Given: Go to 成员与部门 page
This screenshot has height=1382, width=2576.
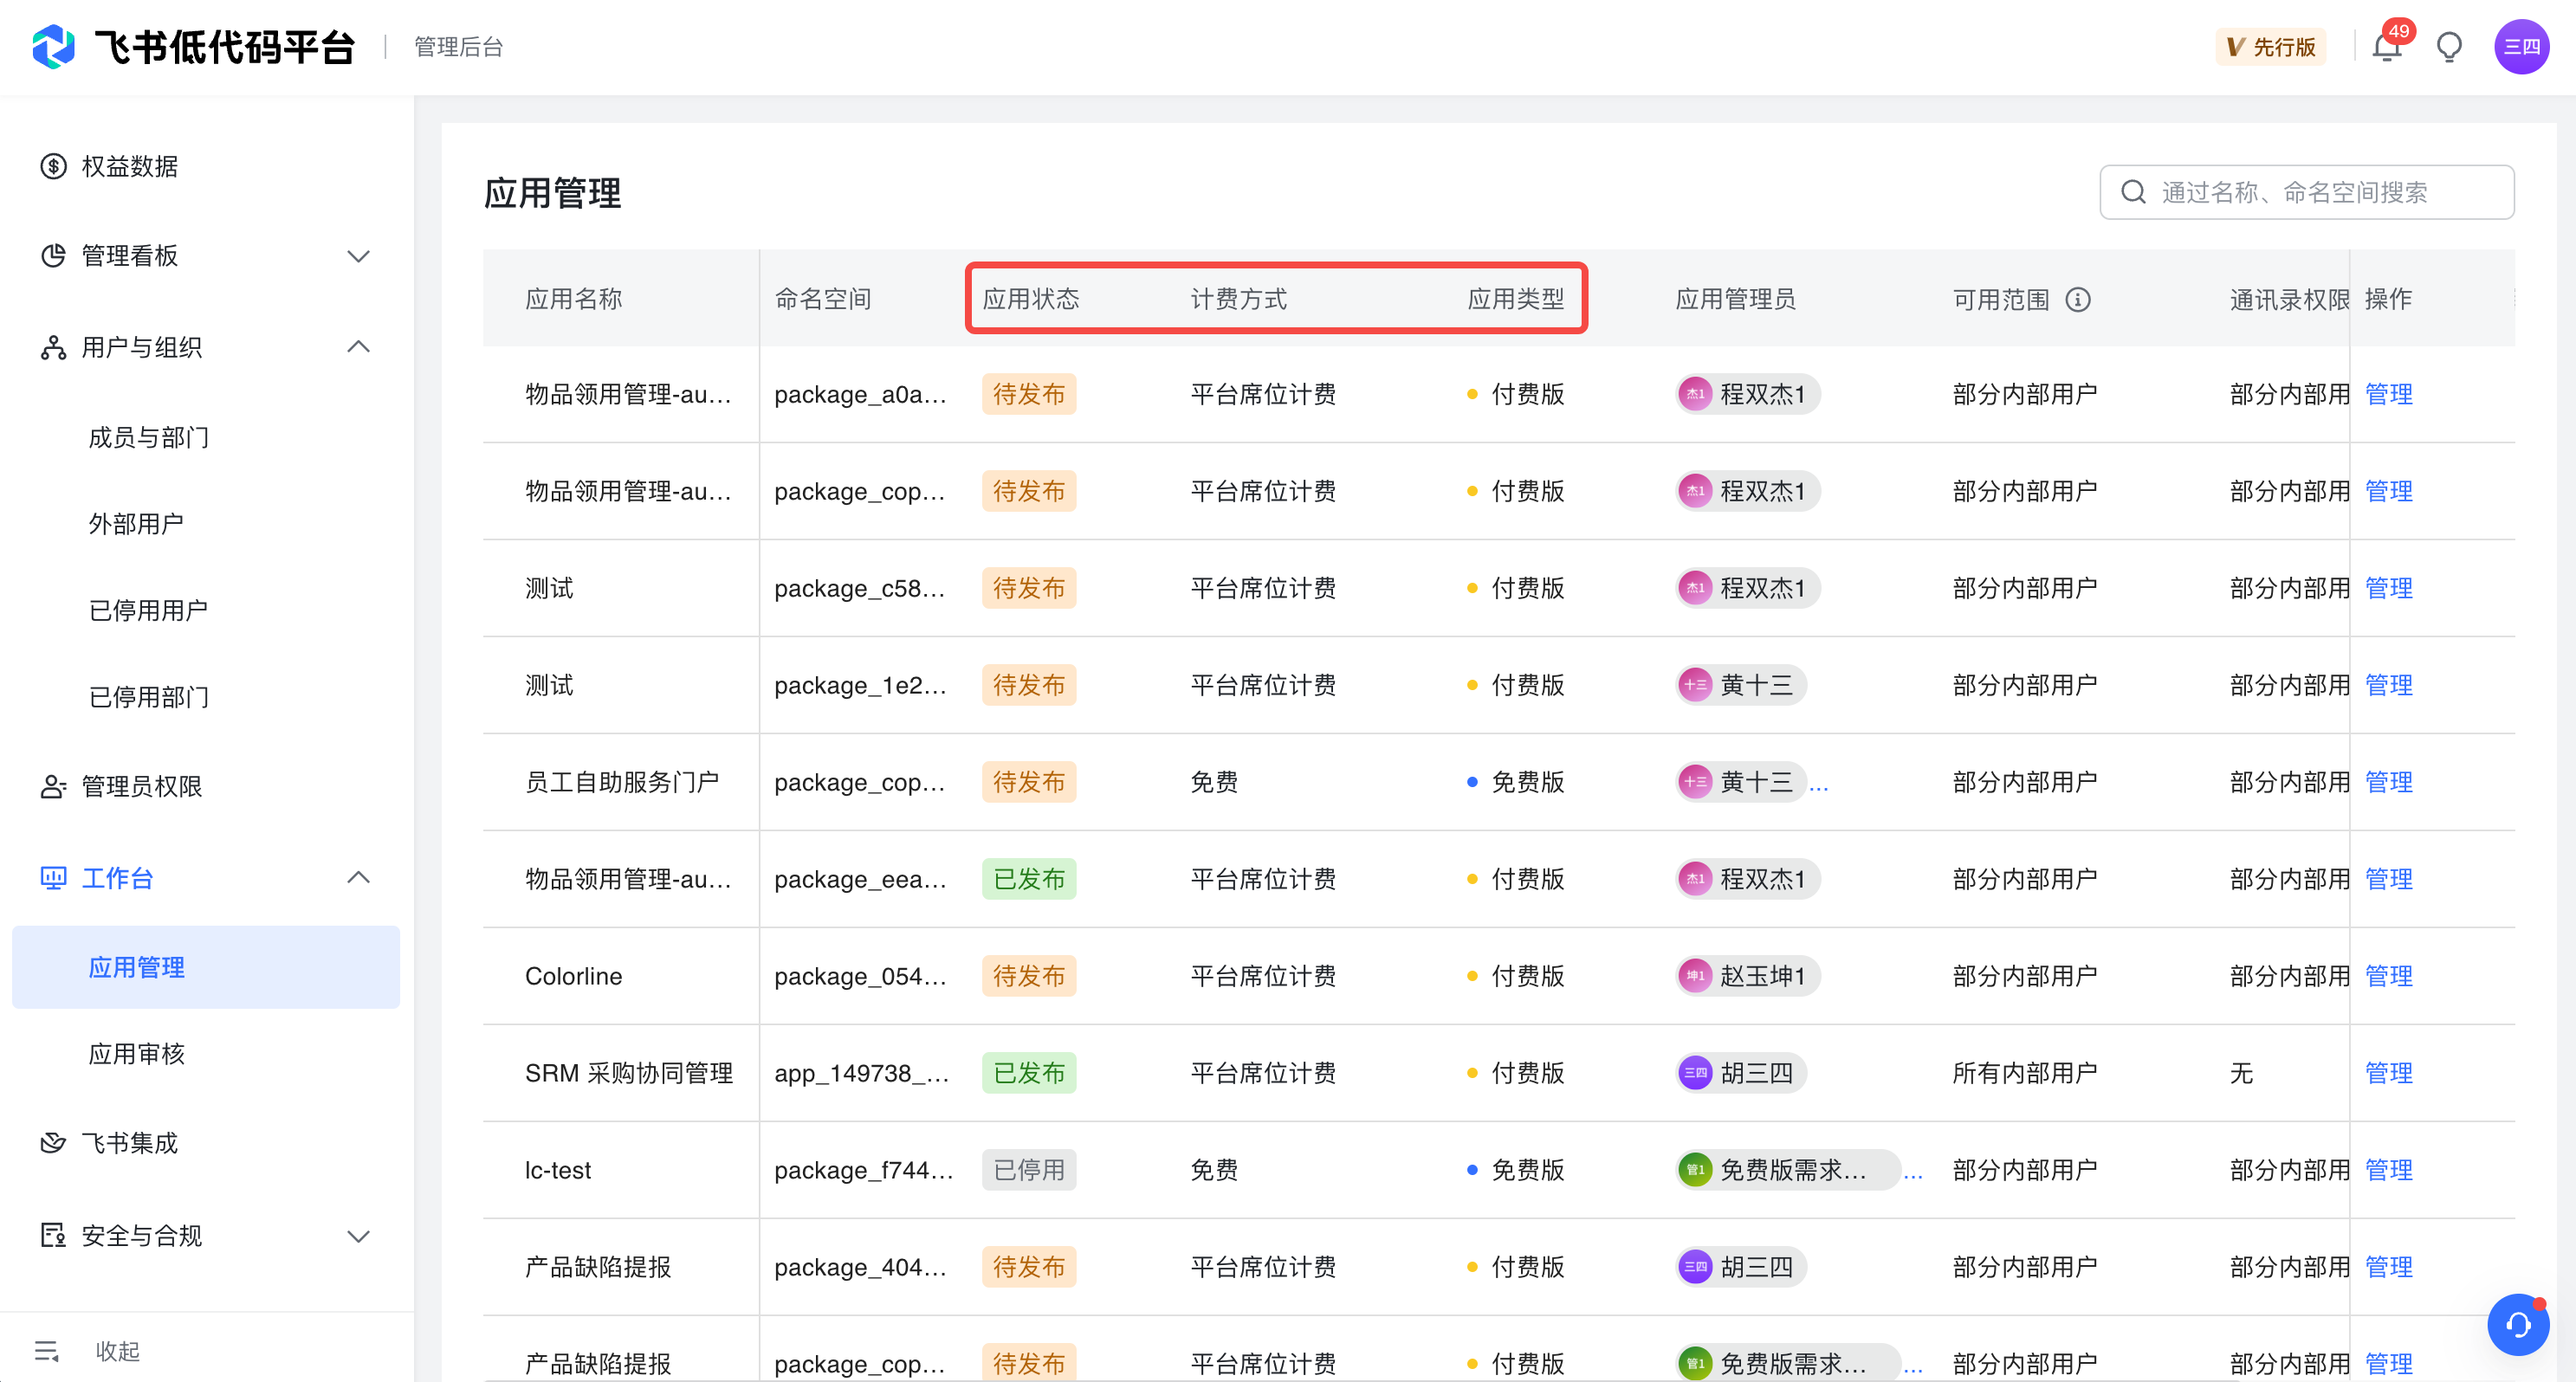Looking at the screenshot, I should (149, 437).
